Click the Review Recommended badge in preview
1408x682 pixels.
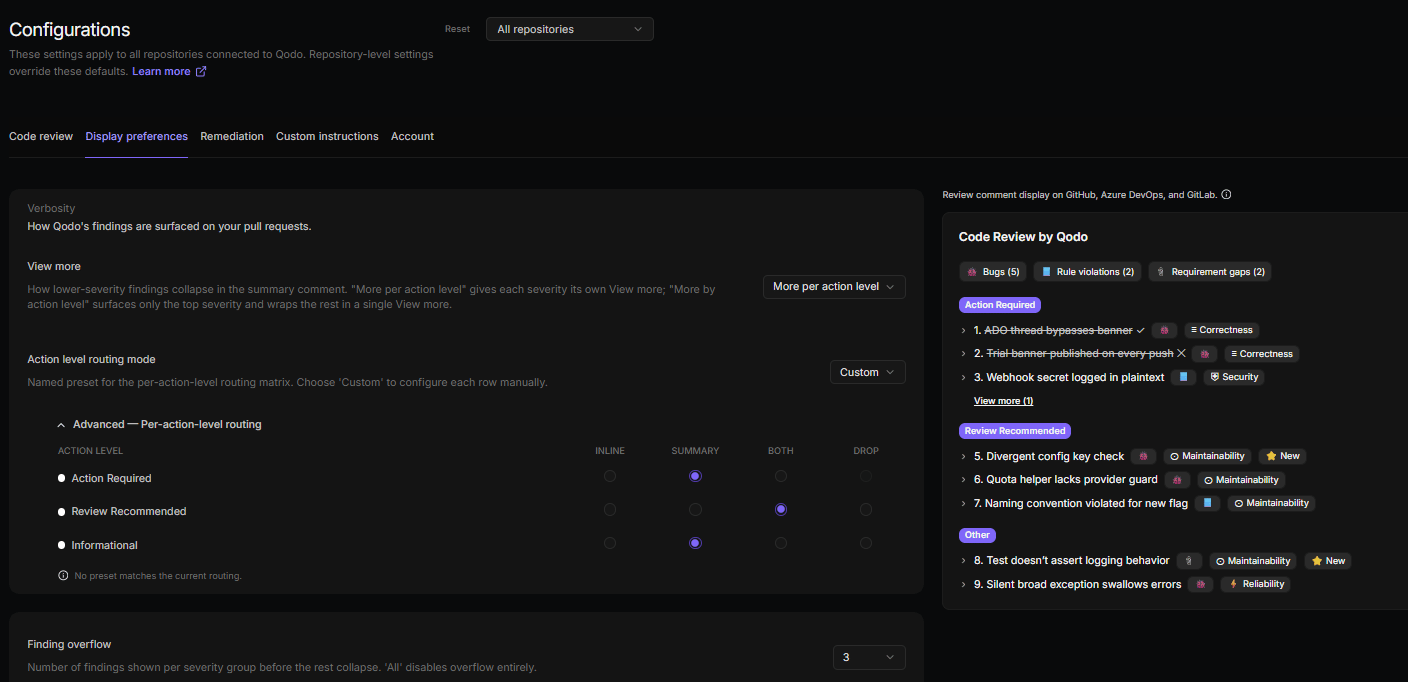1015,431
